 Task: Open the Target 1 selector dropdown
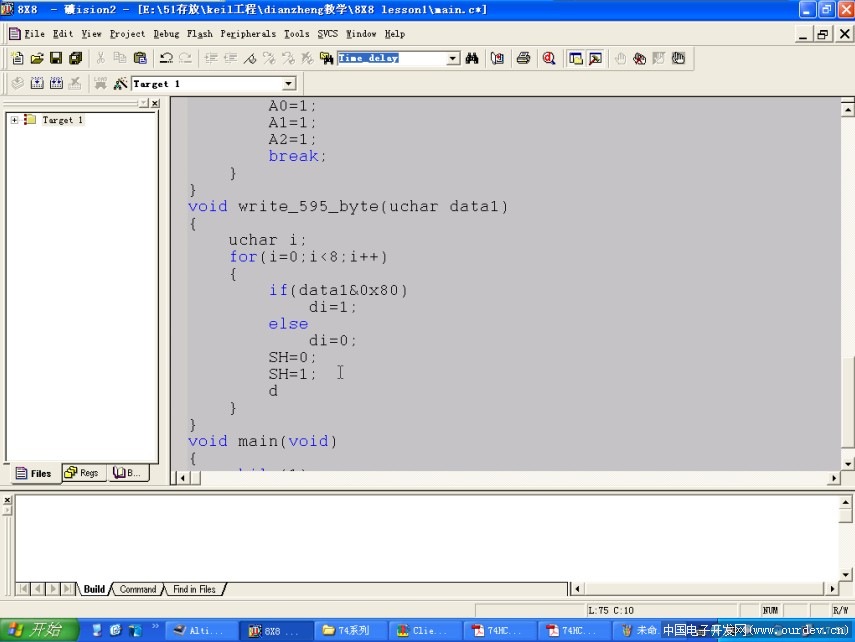(x=289, y=83)
